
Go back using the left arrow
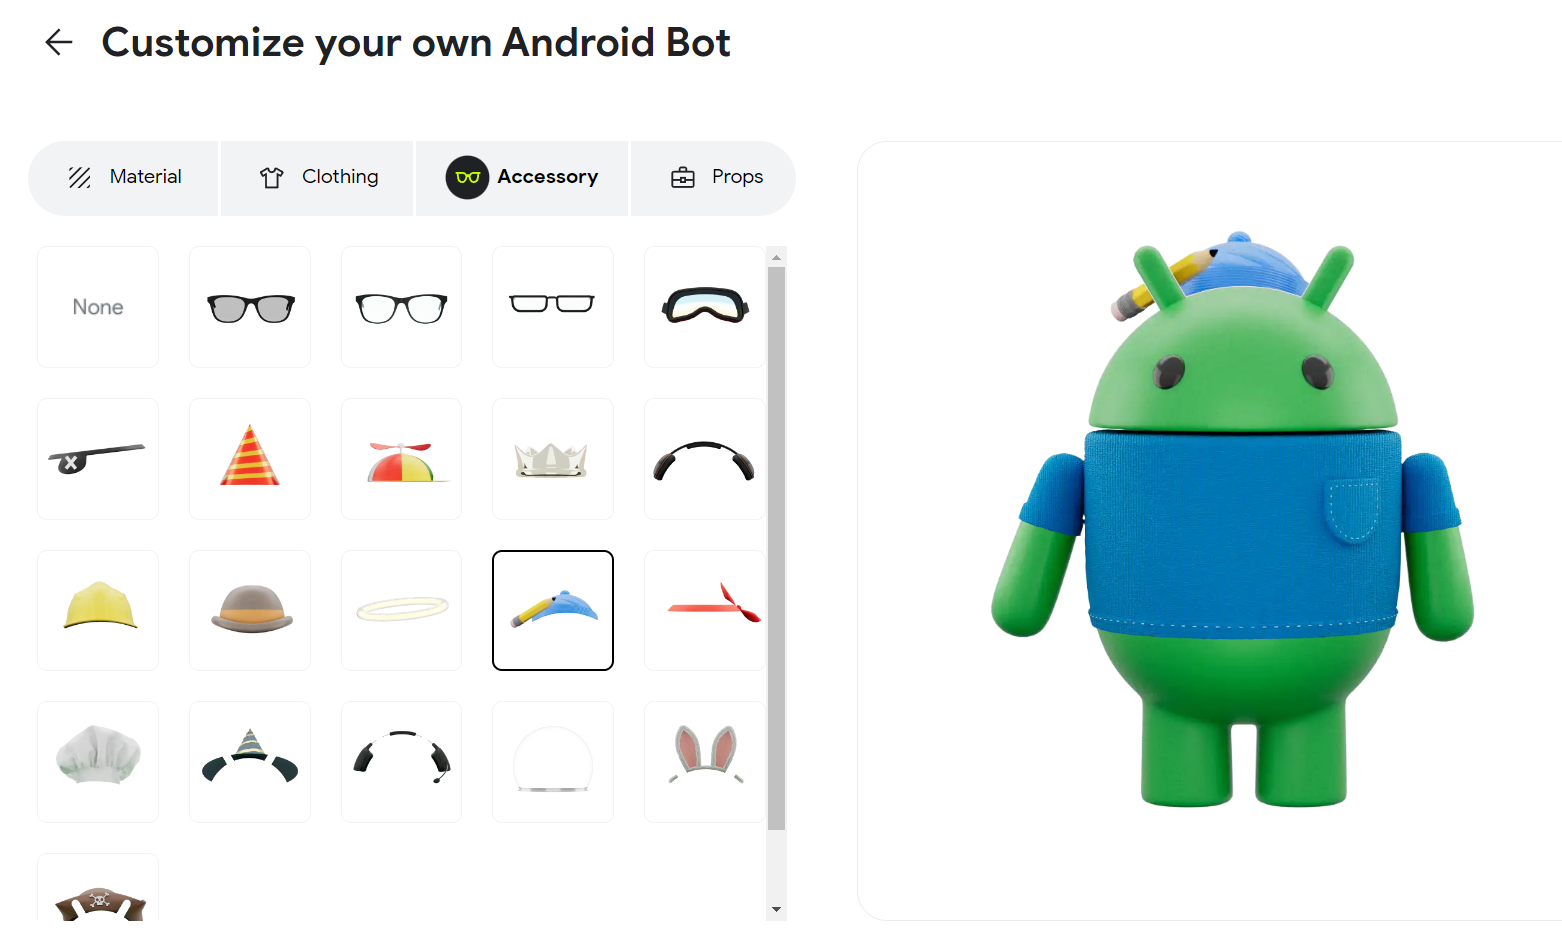pos(59,42)
